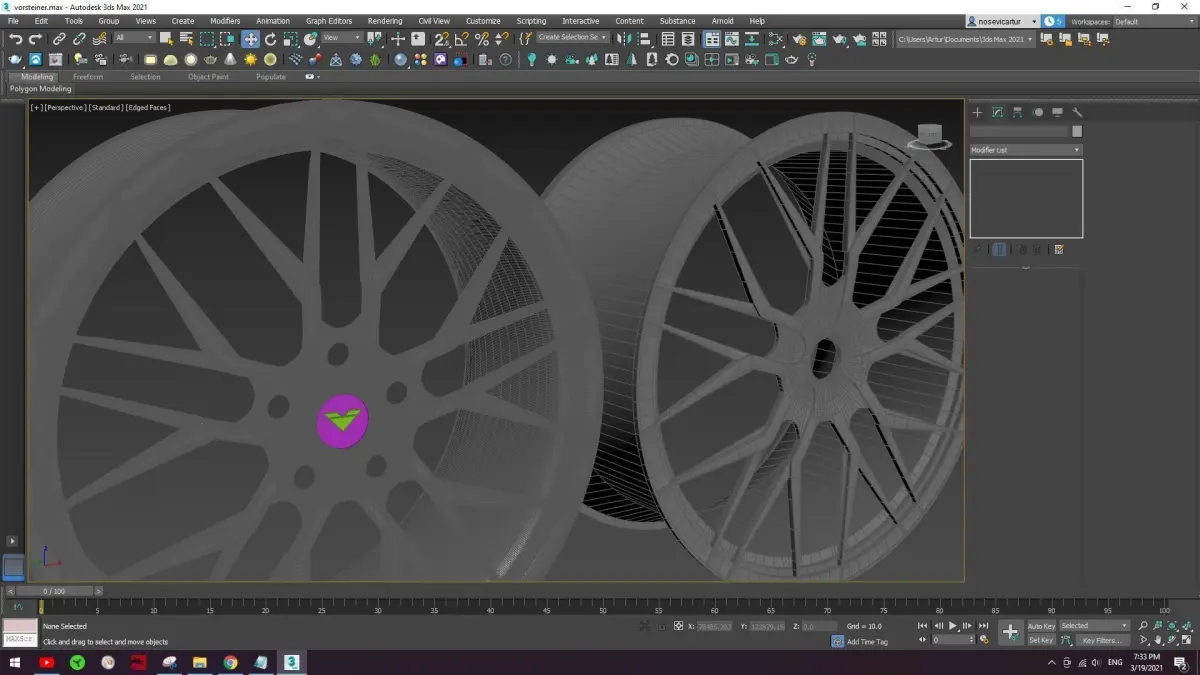Toggle the Angle Snap button
This screenshot has width=1200, height=675.
(x=461, y=39)
